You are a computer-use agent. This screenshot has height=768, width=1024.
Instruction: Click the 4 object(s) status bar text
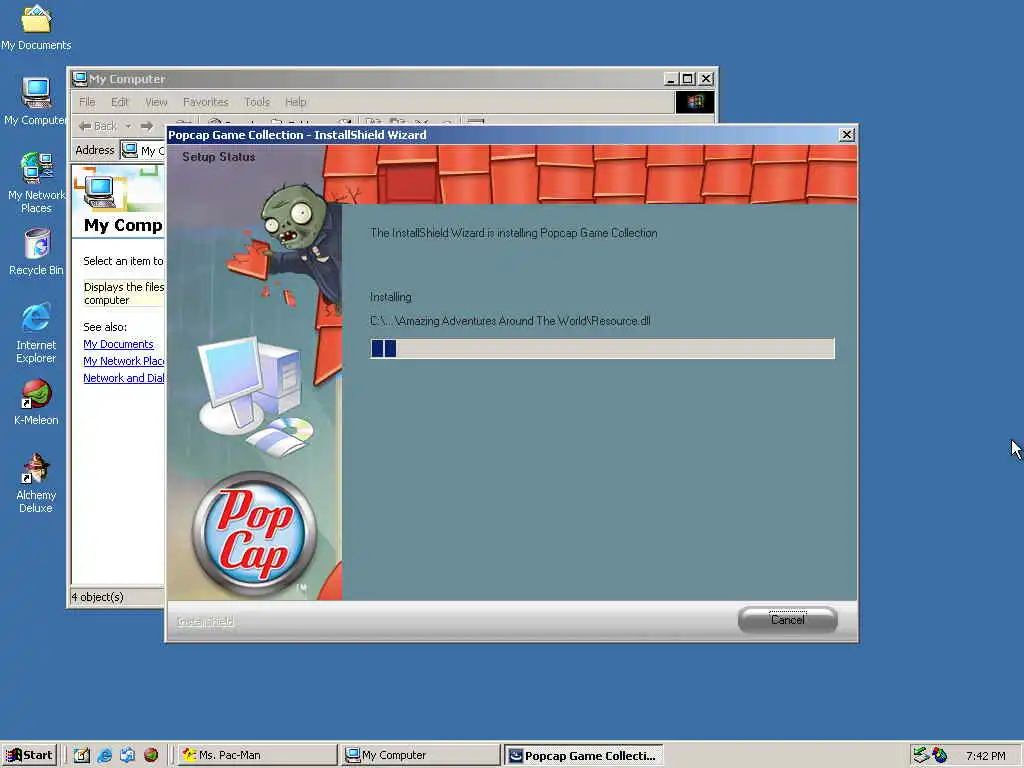97,597
